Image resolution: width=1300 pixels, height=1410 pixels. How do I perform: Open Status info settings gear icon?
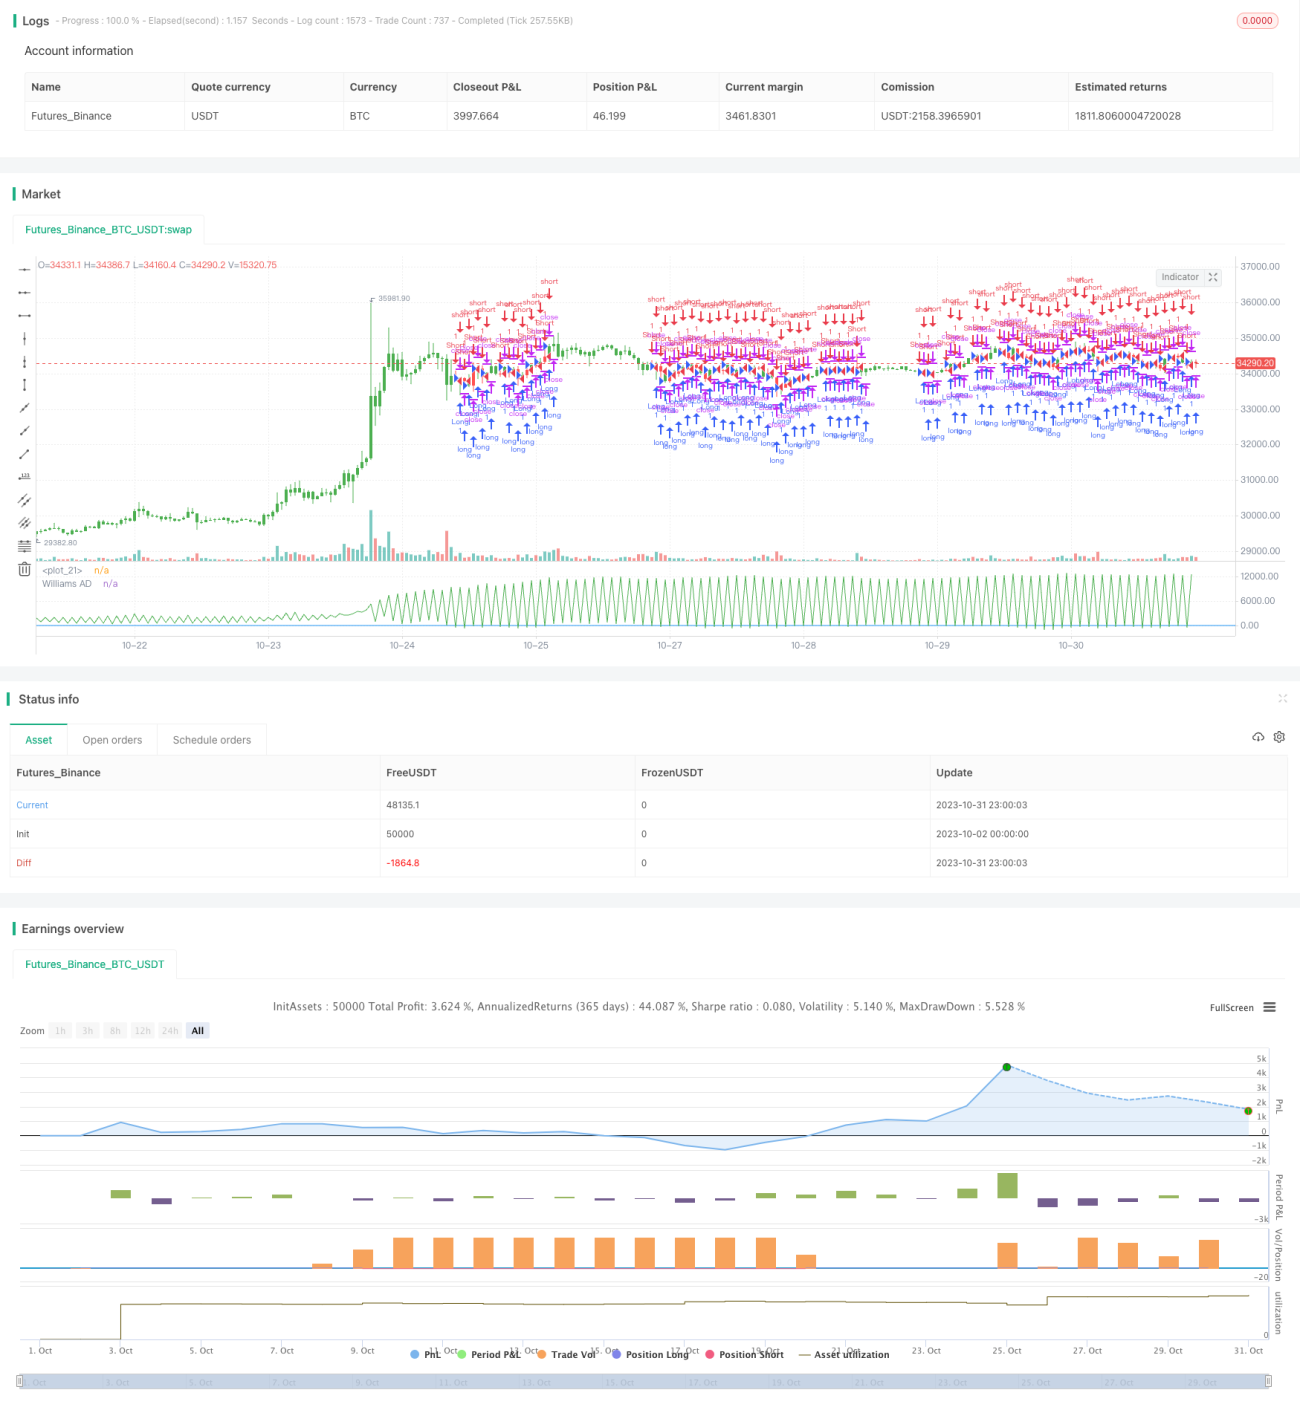[x=1279, y=737]
